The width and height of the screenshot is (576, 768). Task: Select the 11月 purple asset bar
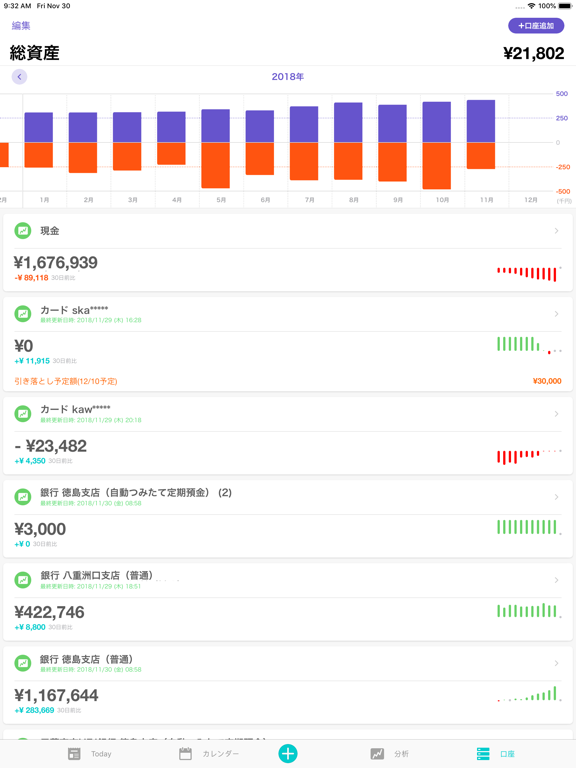[480, 121]
